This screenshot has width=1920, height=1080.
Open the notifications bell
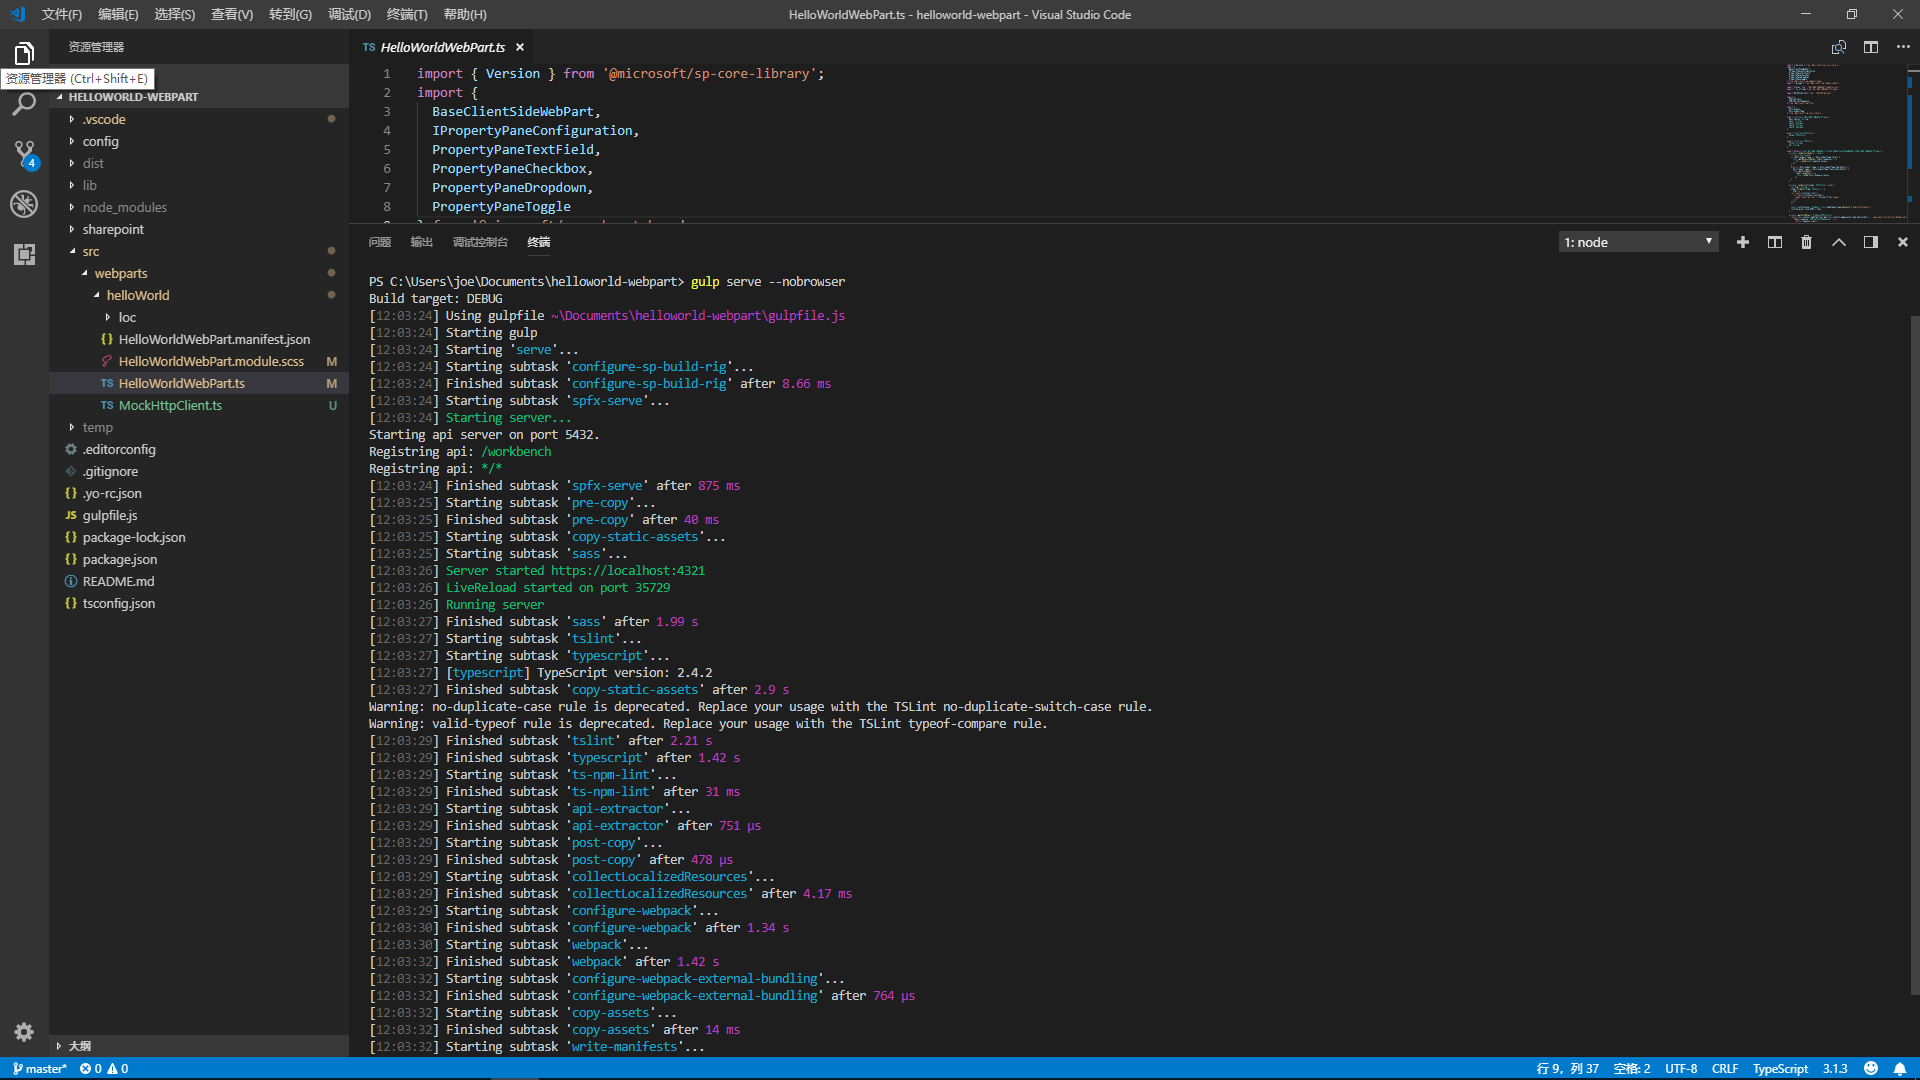click(1902, 1068)
